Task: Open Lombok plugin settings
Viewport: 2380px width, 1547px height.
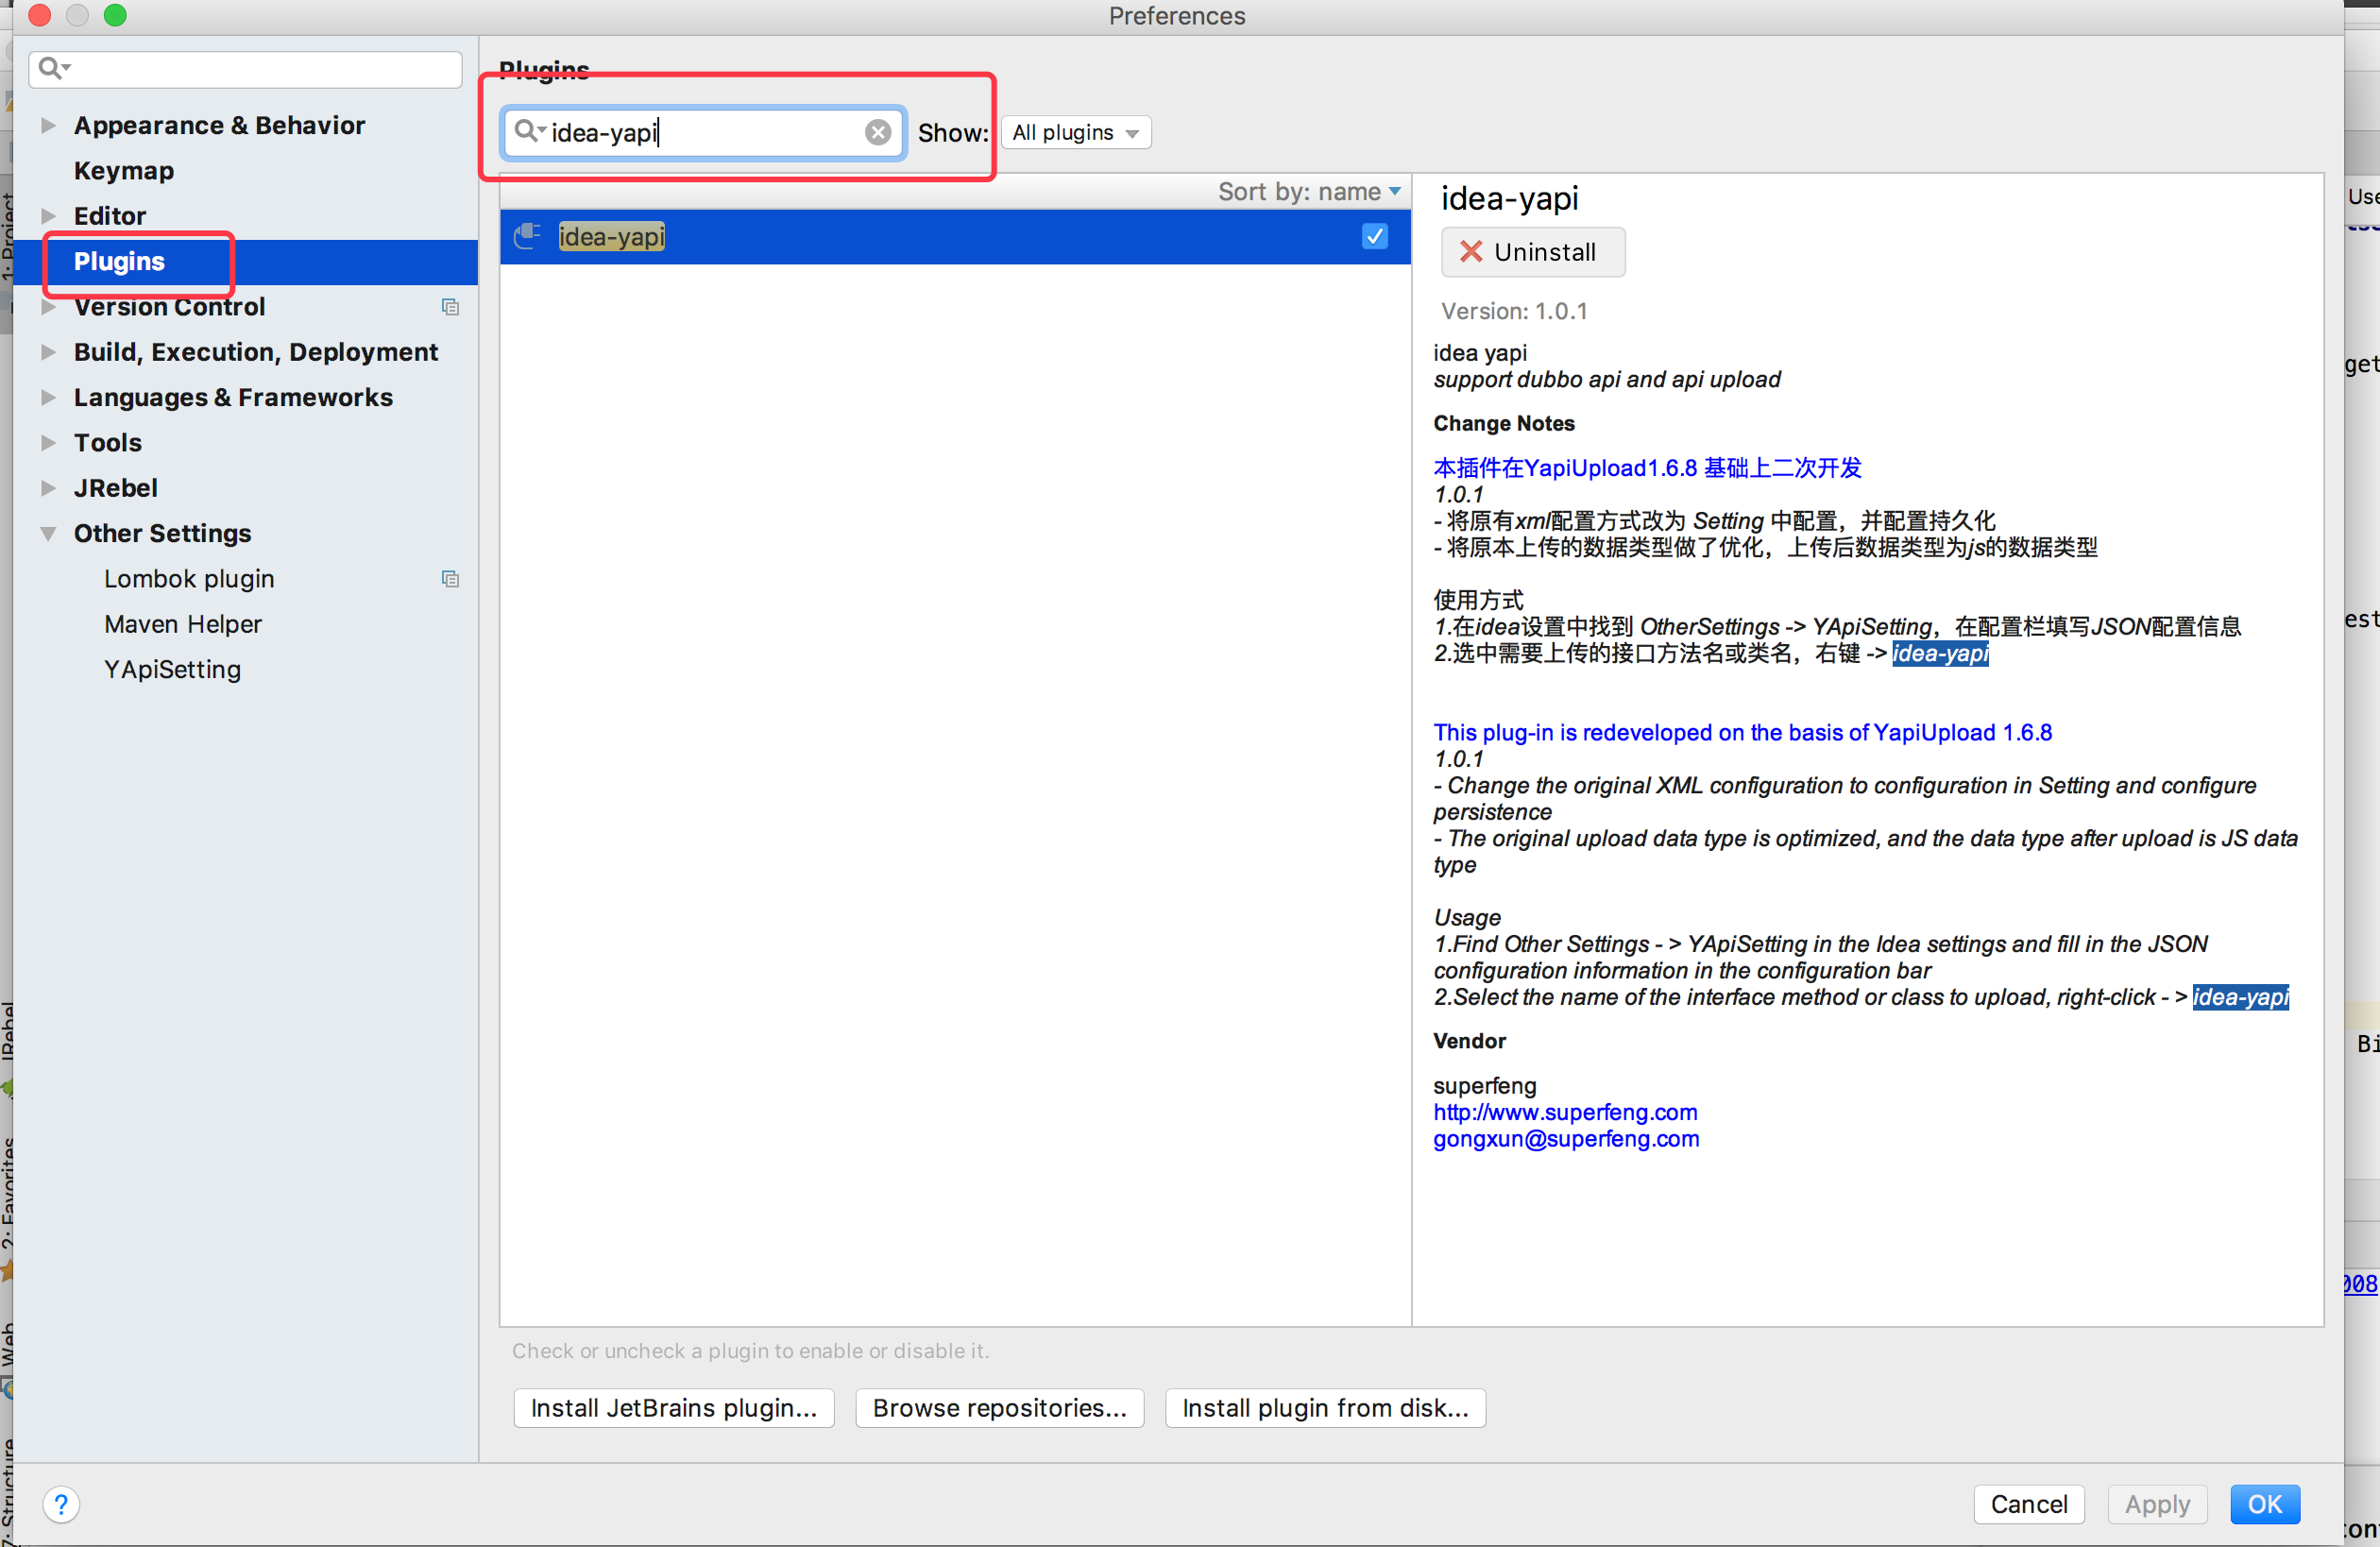Action: click(189, 579)
